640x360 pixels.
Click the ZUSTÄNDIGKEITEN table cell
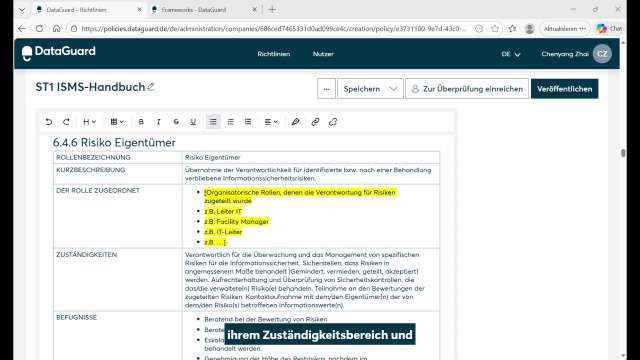[118, 280]
